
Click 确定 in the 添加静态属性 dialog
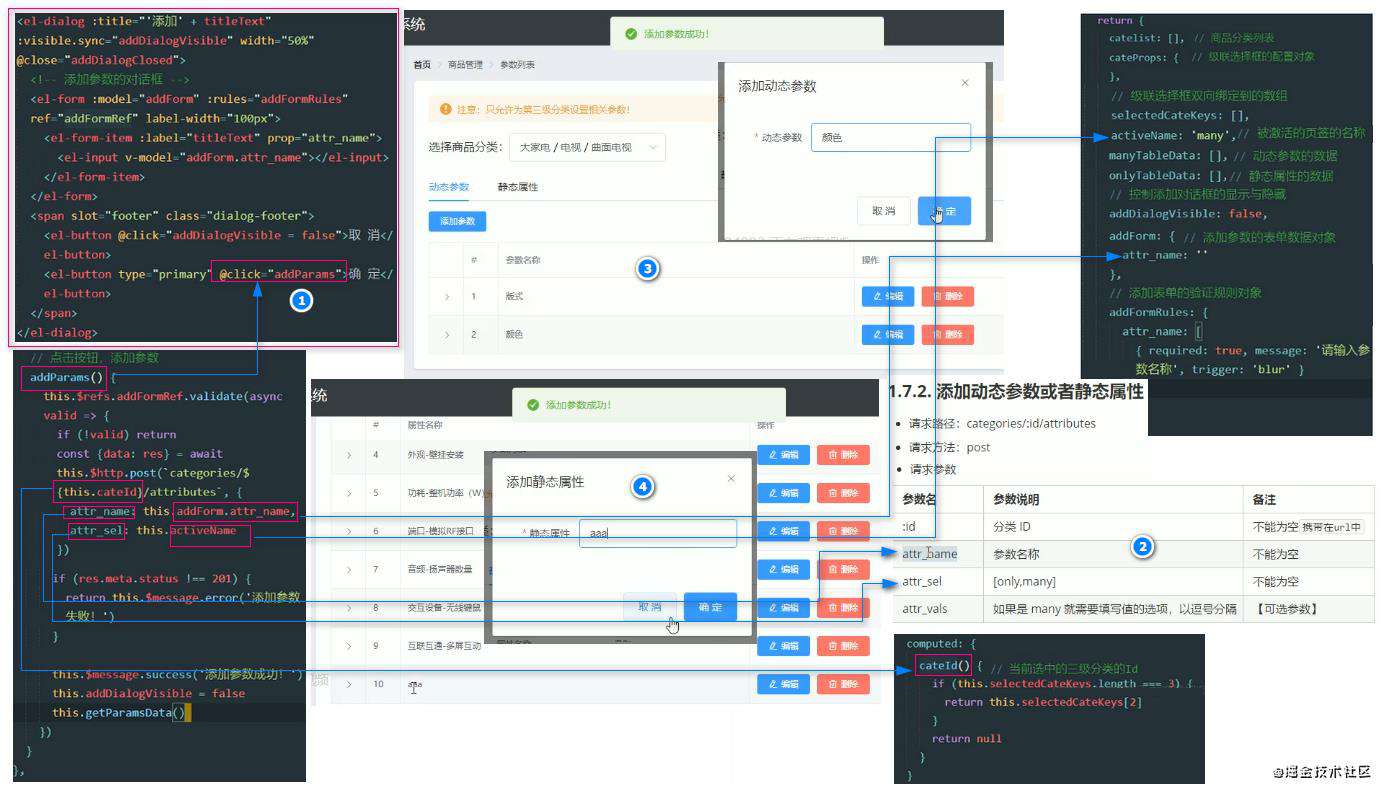tap(710, 607)
